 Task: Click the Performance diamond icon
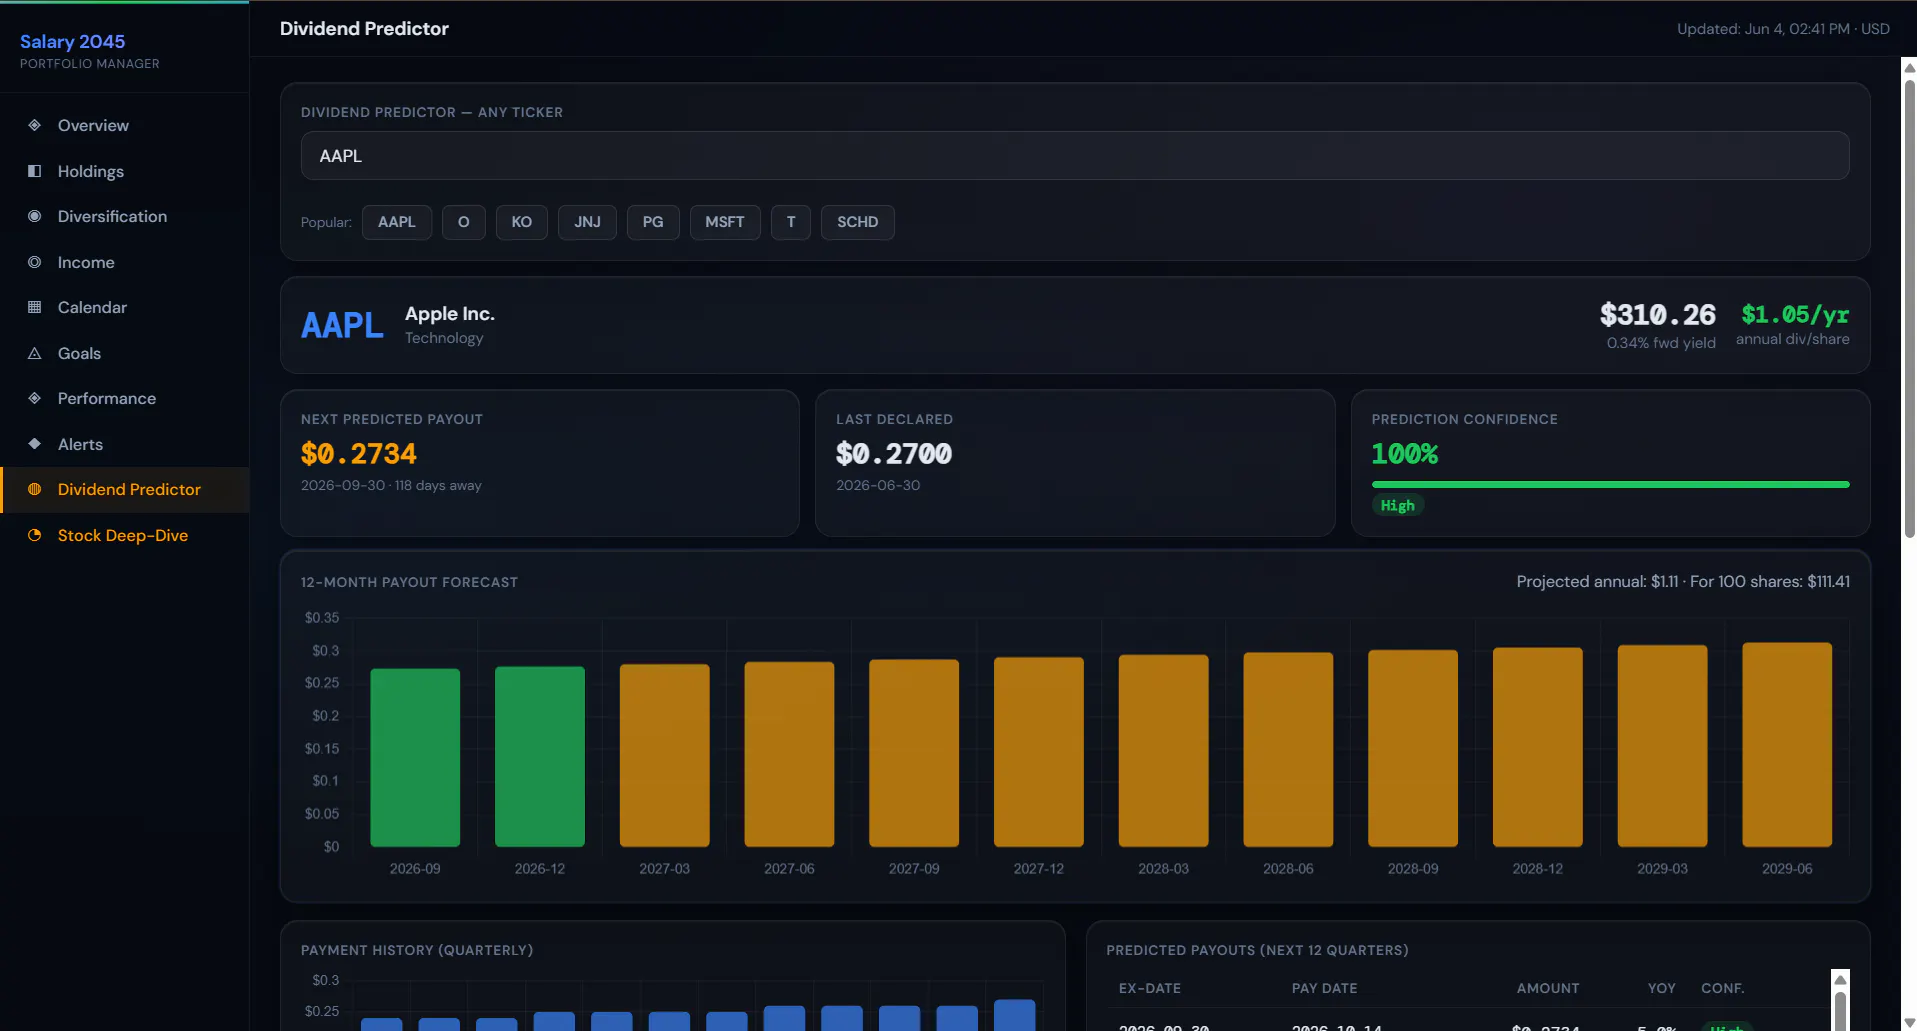tap(34, 398)
